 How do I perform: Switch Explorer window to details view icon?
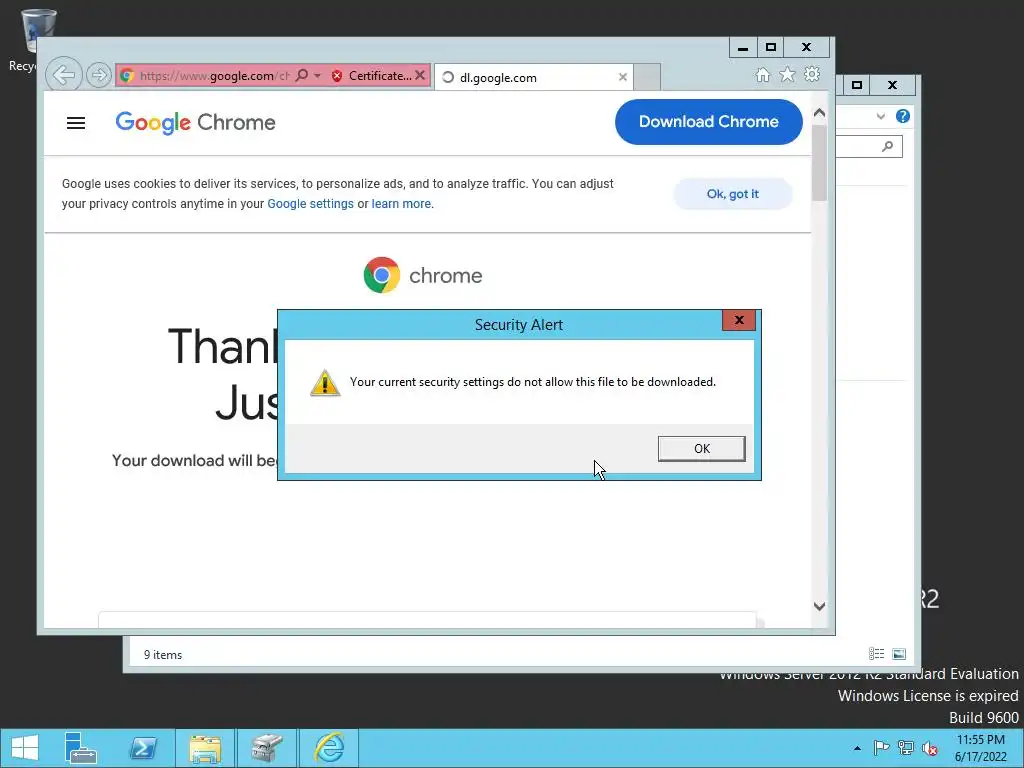click(876, 654)
